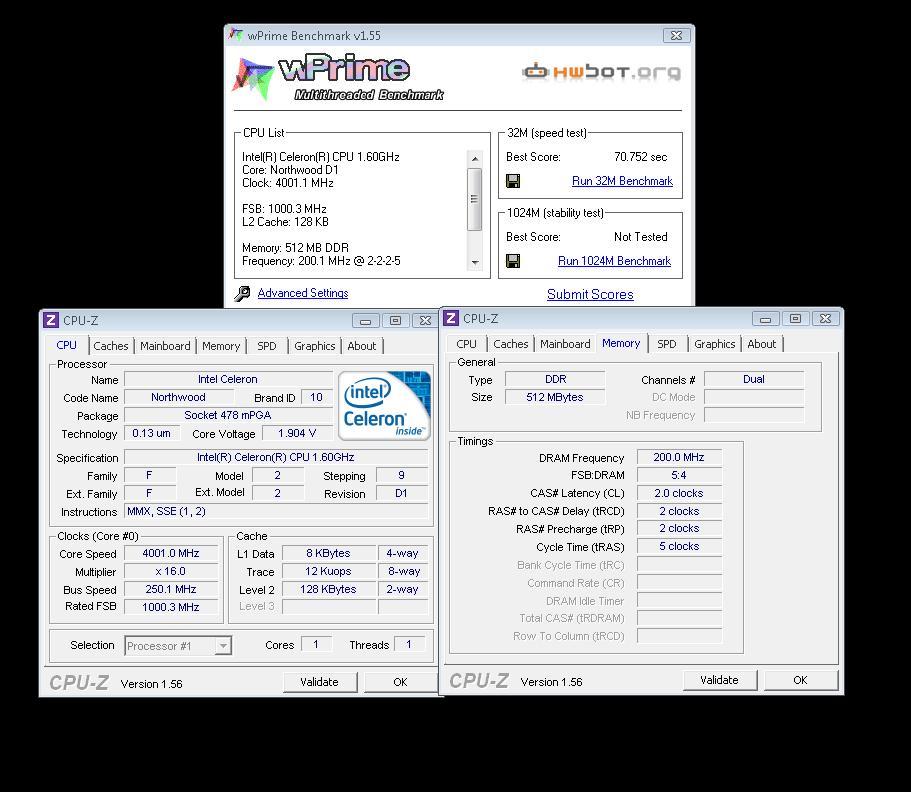Click the CPU List scroll up arrow

[x=475, y=158]
